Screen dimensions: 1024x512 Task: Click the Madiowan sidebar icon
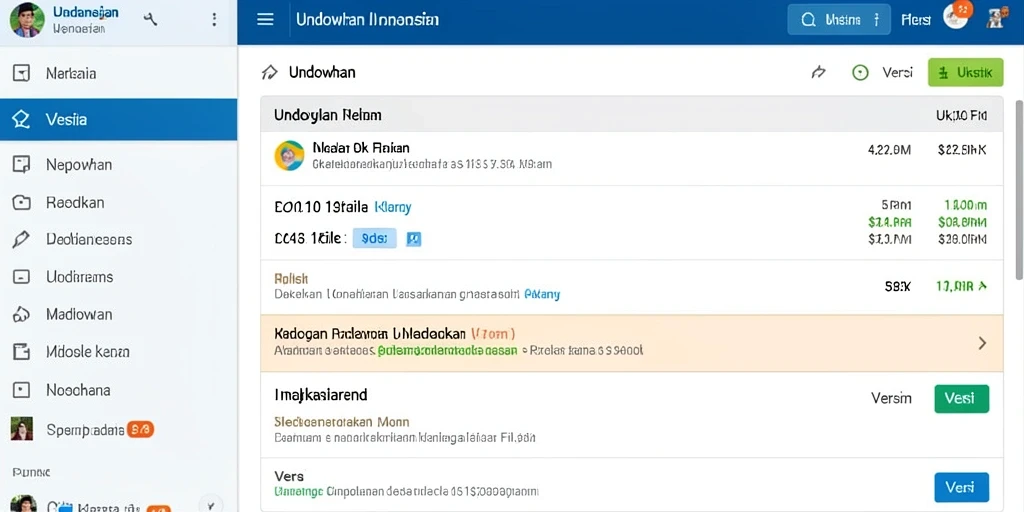click(22, 315)
